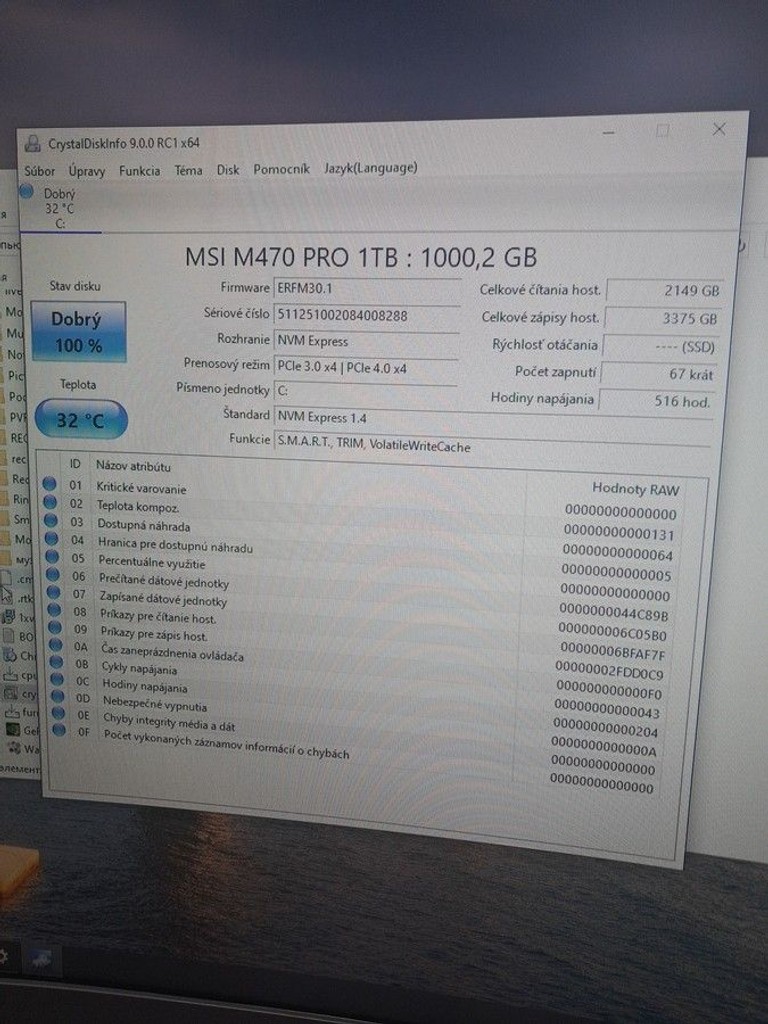Click the serial number field 511251002084008288
Viewport: 768px width, 1024px height.
[x=366, y=315]
